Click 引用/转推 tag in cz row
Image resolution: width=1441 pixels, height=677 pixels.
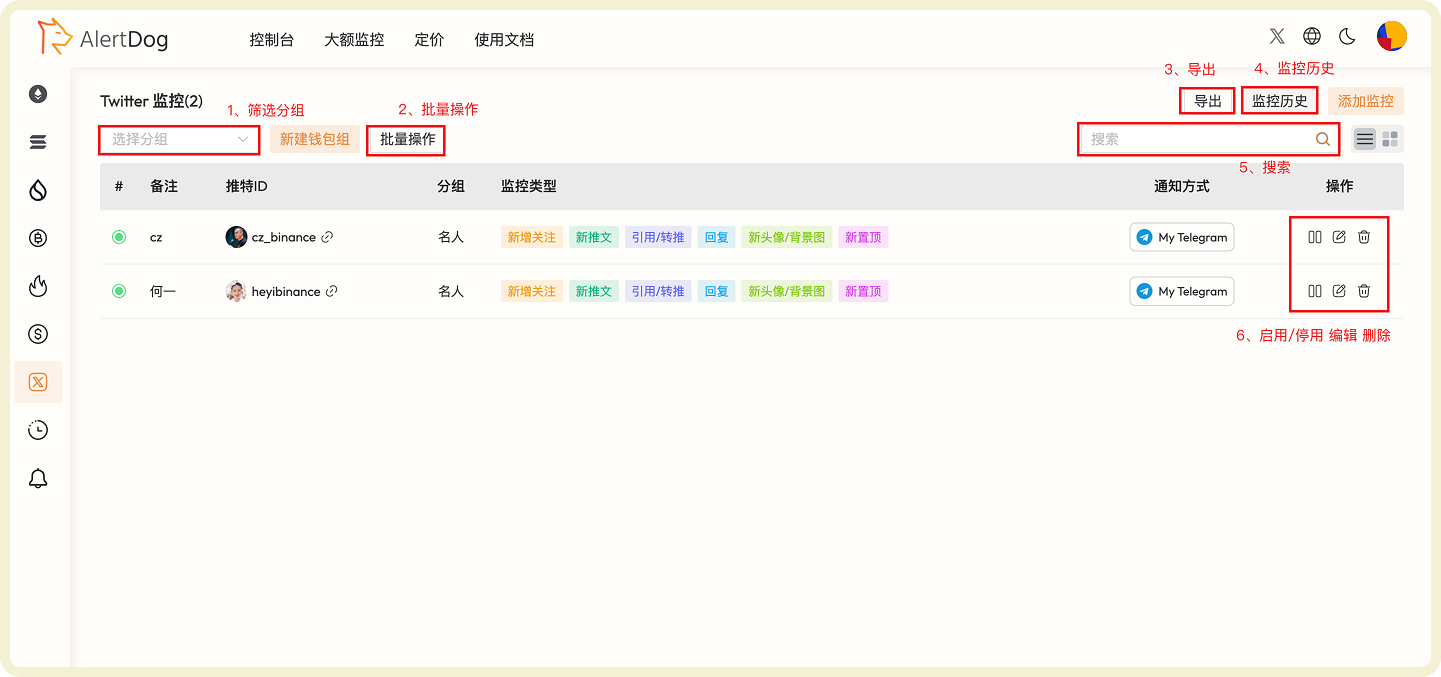click(x=658, y=237)
